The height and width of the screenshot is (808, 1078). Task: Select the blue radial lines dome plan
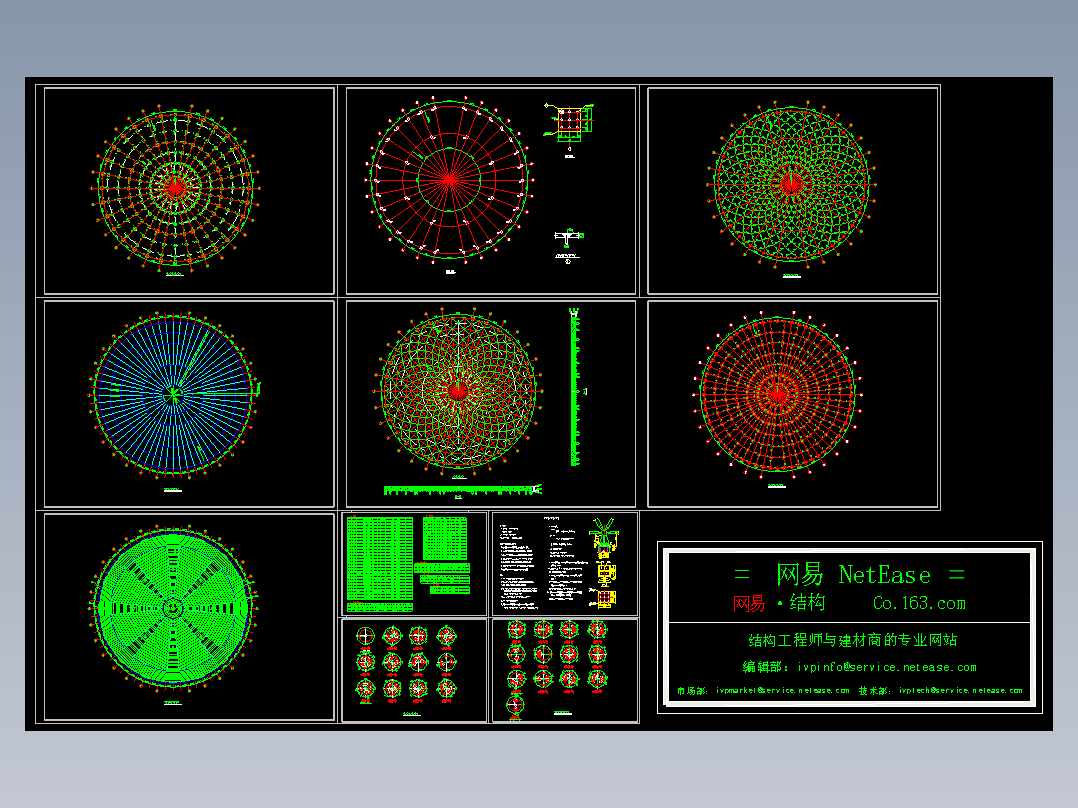click(x=173, y=395)
